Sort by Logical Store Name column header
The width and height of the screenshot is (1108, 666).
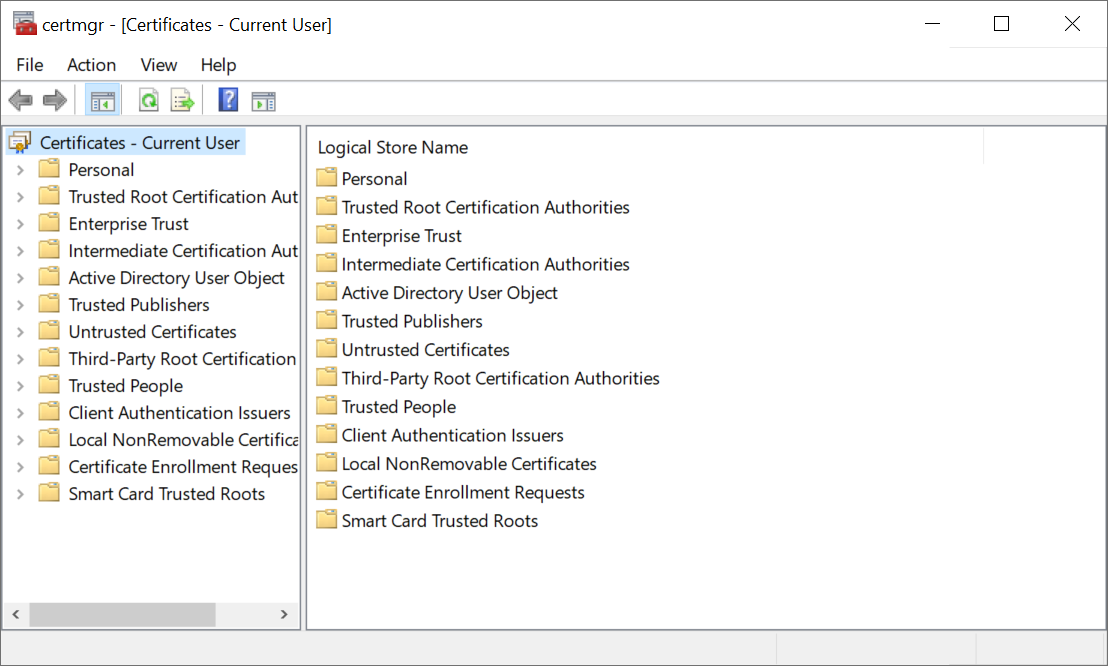coord(393,147)
